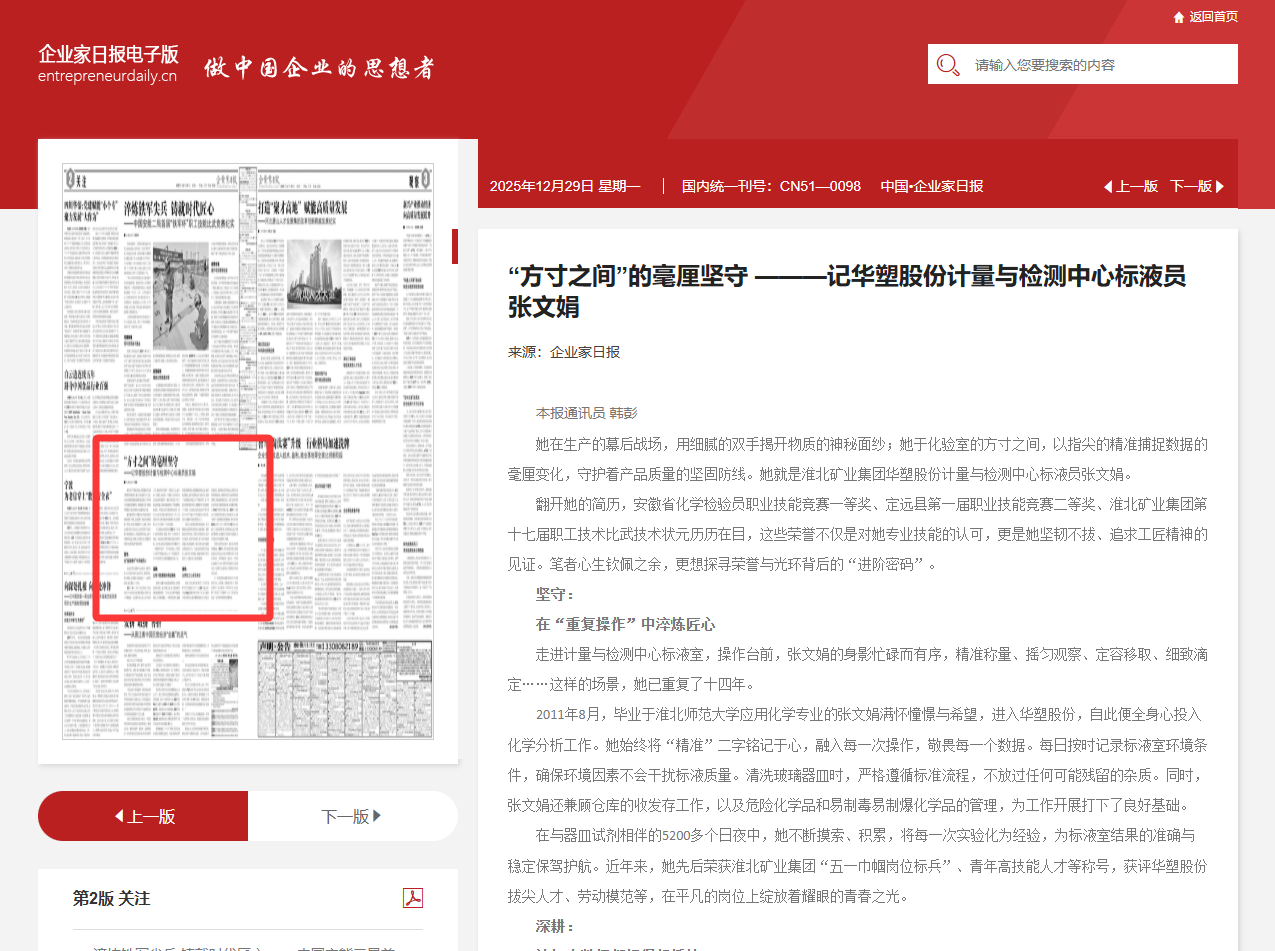Viewport: 1275px width, 951px height.
Task: Click the home icon beside 返回首页
Action: tap(1179, 17)
